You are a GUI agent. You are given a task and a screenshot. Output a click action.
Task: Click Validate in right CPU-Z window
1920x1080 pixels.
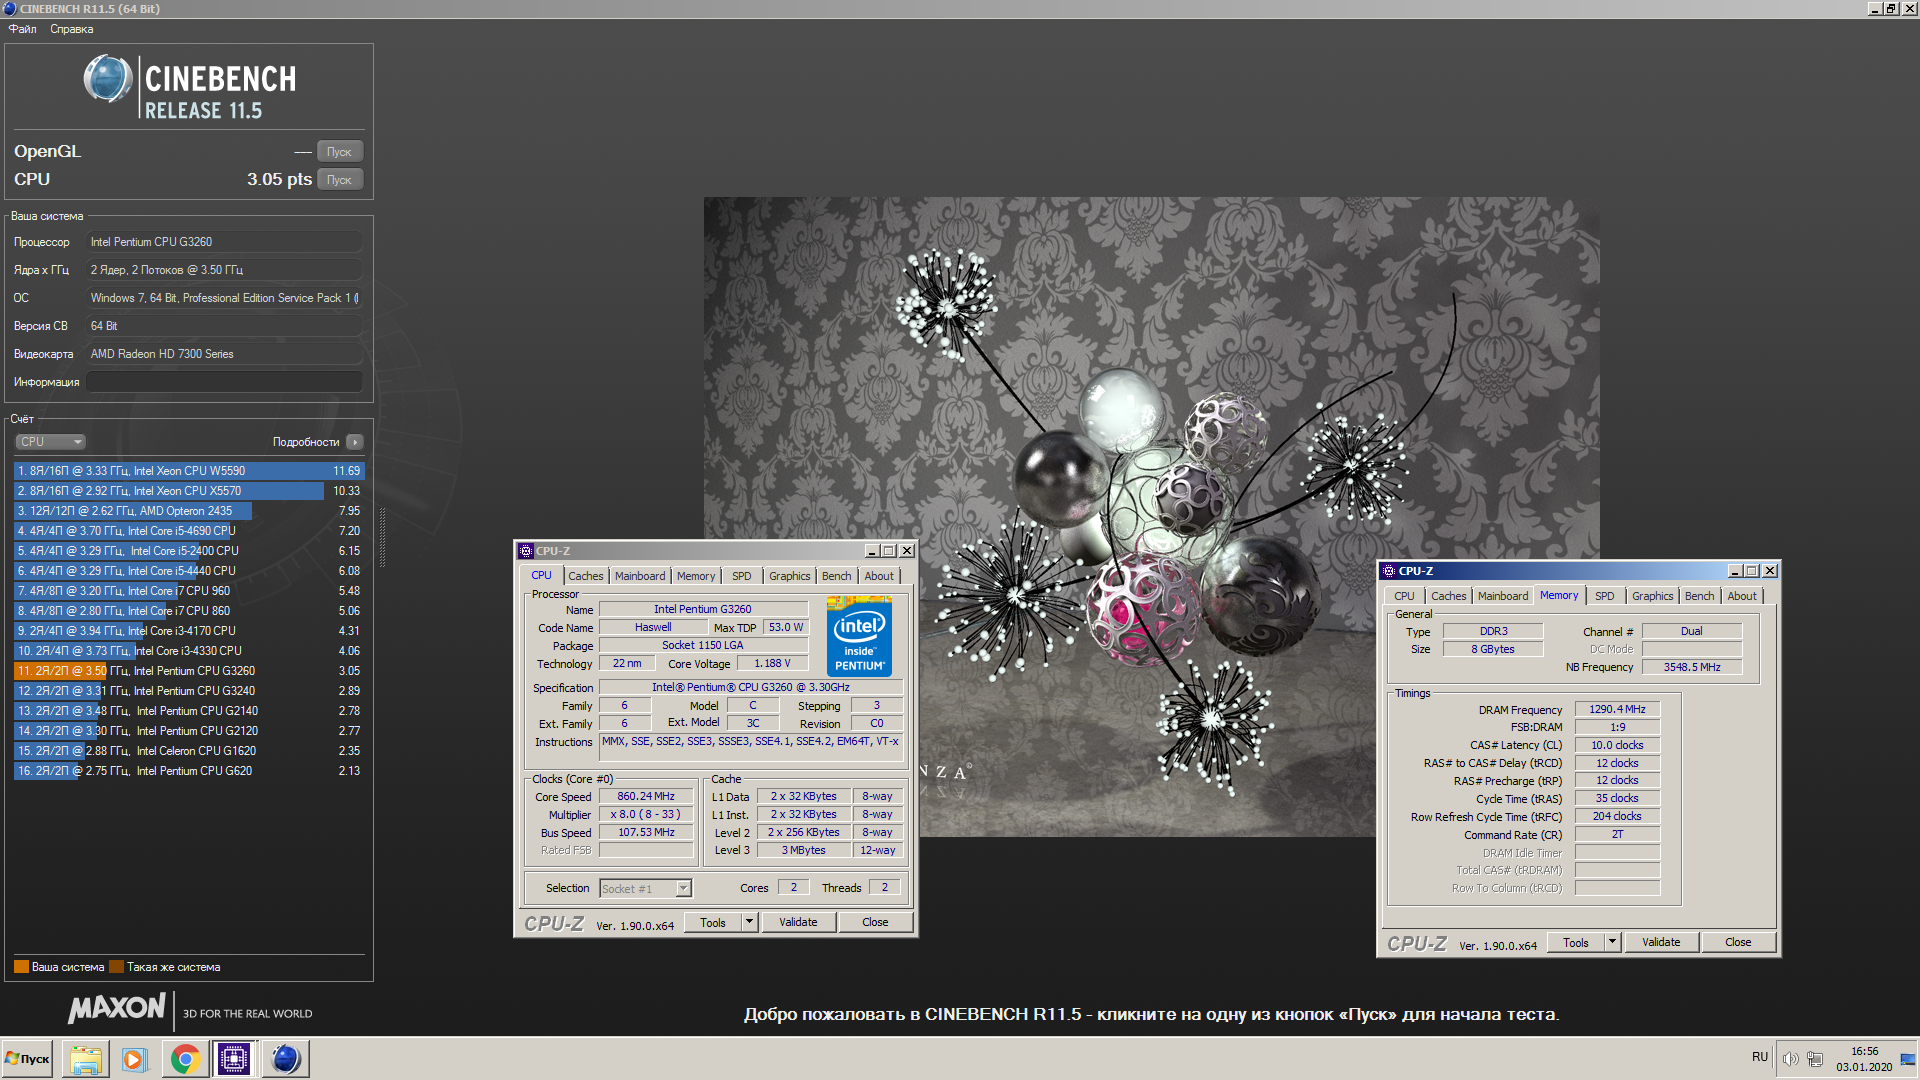[x=1661, y=942]
